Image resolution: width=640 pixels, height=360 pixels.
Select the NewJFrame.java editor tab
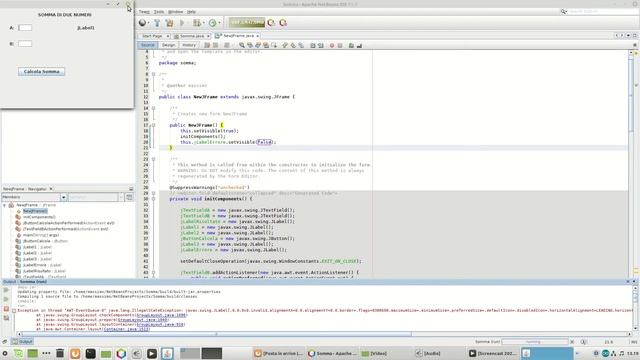click(x=237, y=36)
